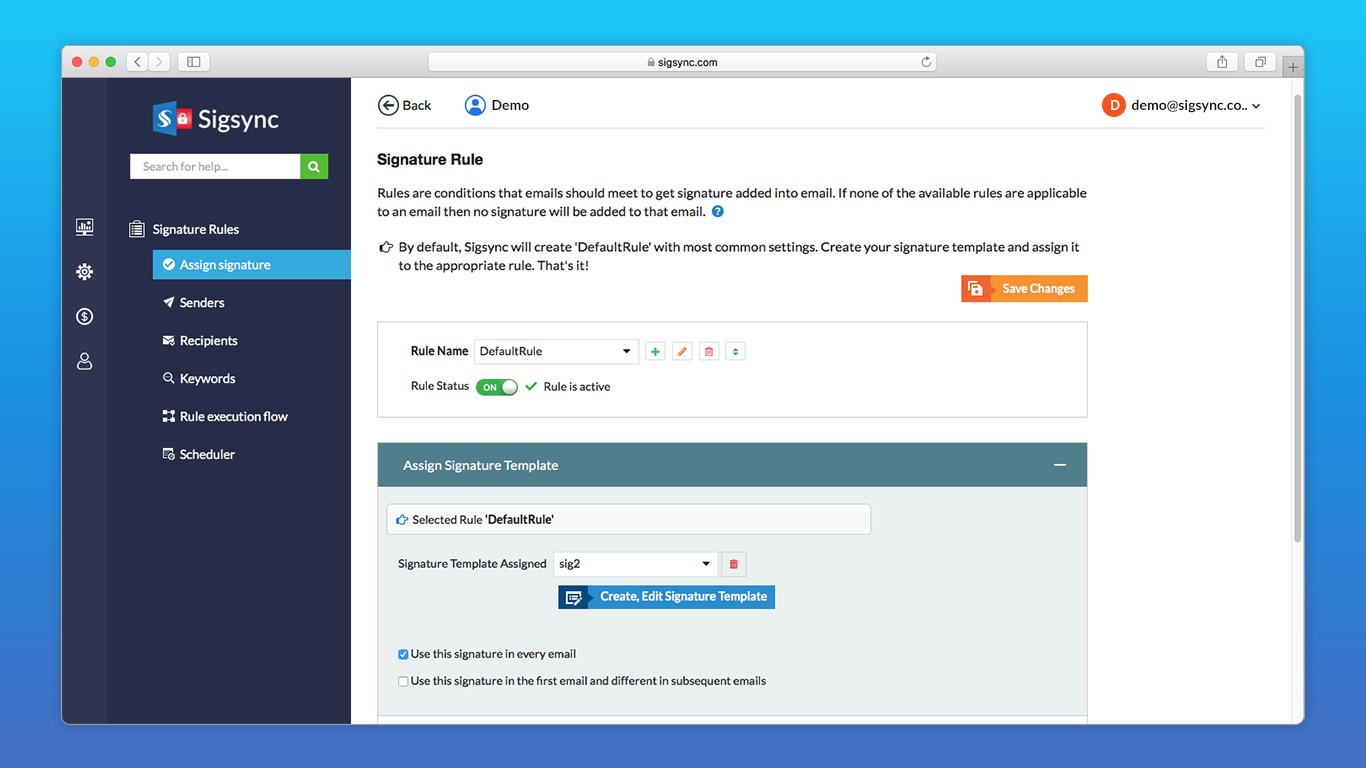Toggle Rule Status ON switch
Screen dimensions: 1366x768
click(497, 387)
